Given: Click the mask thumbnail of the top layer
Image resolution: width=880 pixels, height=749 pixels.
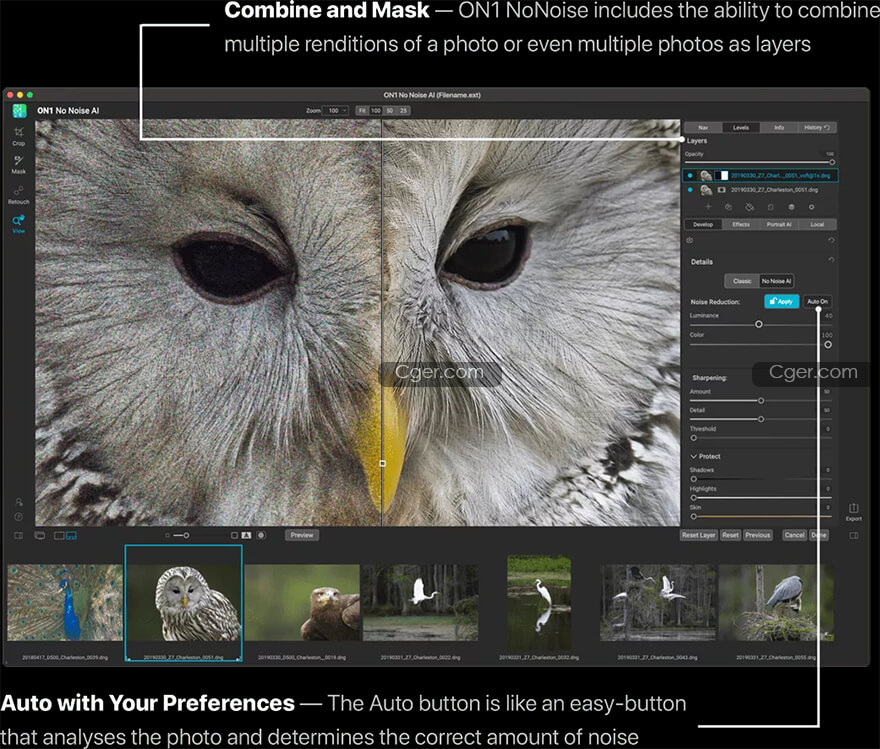Looking at the screenshot, I should 721,176.
